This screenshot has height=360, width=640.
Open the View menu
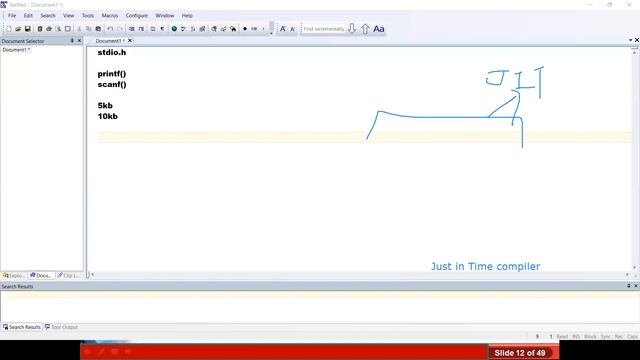[68, 16]
